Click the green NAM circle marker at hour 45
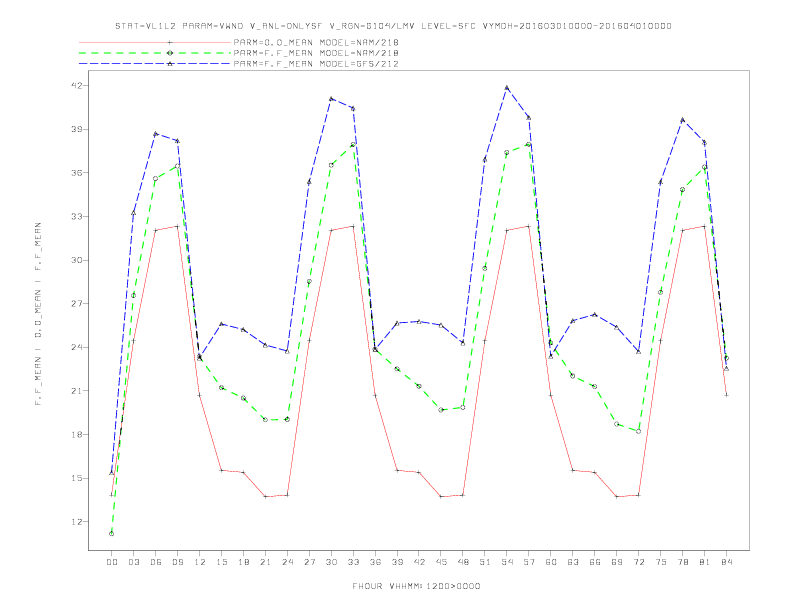The image size is (792, 612). pyautogui.click(x=441, y=410)
